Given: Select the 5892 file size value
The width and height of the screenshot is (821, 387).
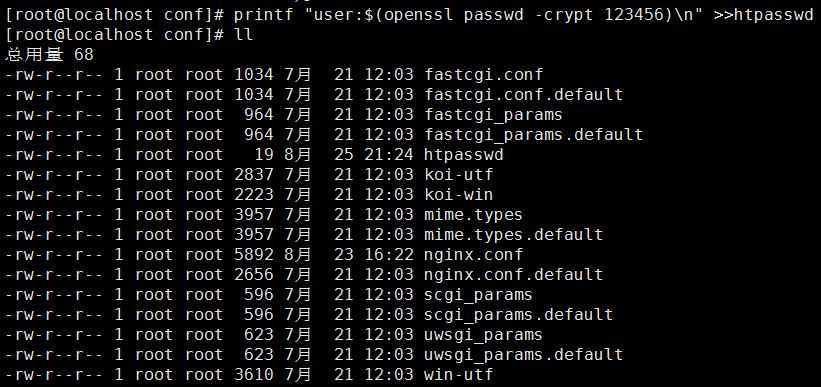Looking at the screenshot, I should [x=254, y=255].
